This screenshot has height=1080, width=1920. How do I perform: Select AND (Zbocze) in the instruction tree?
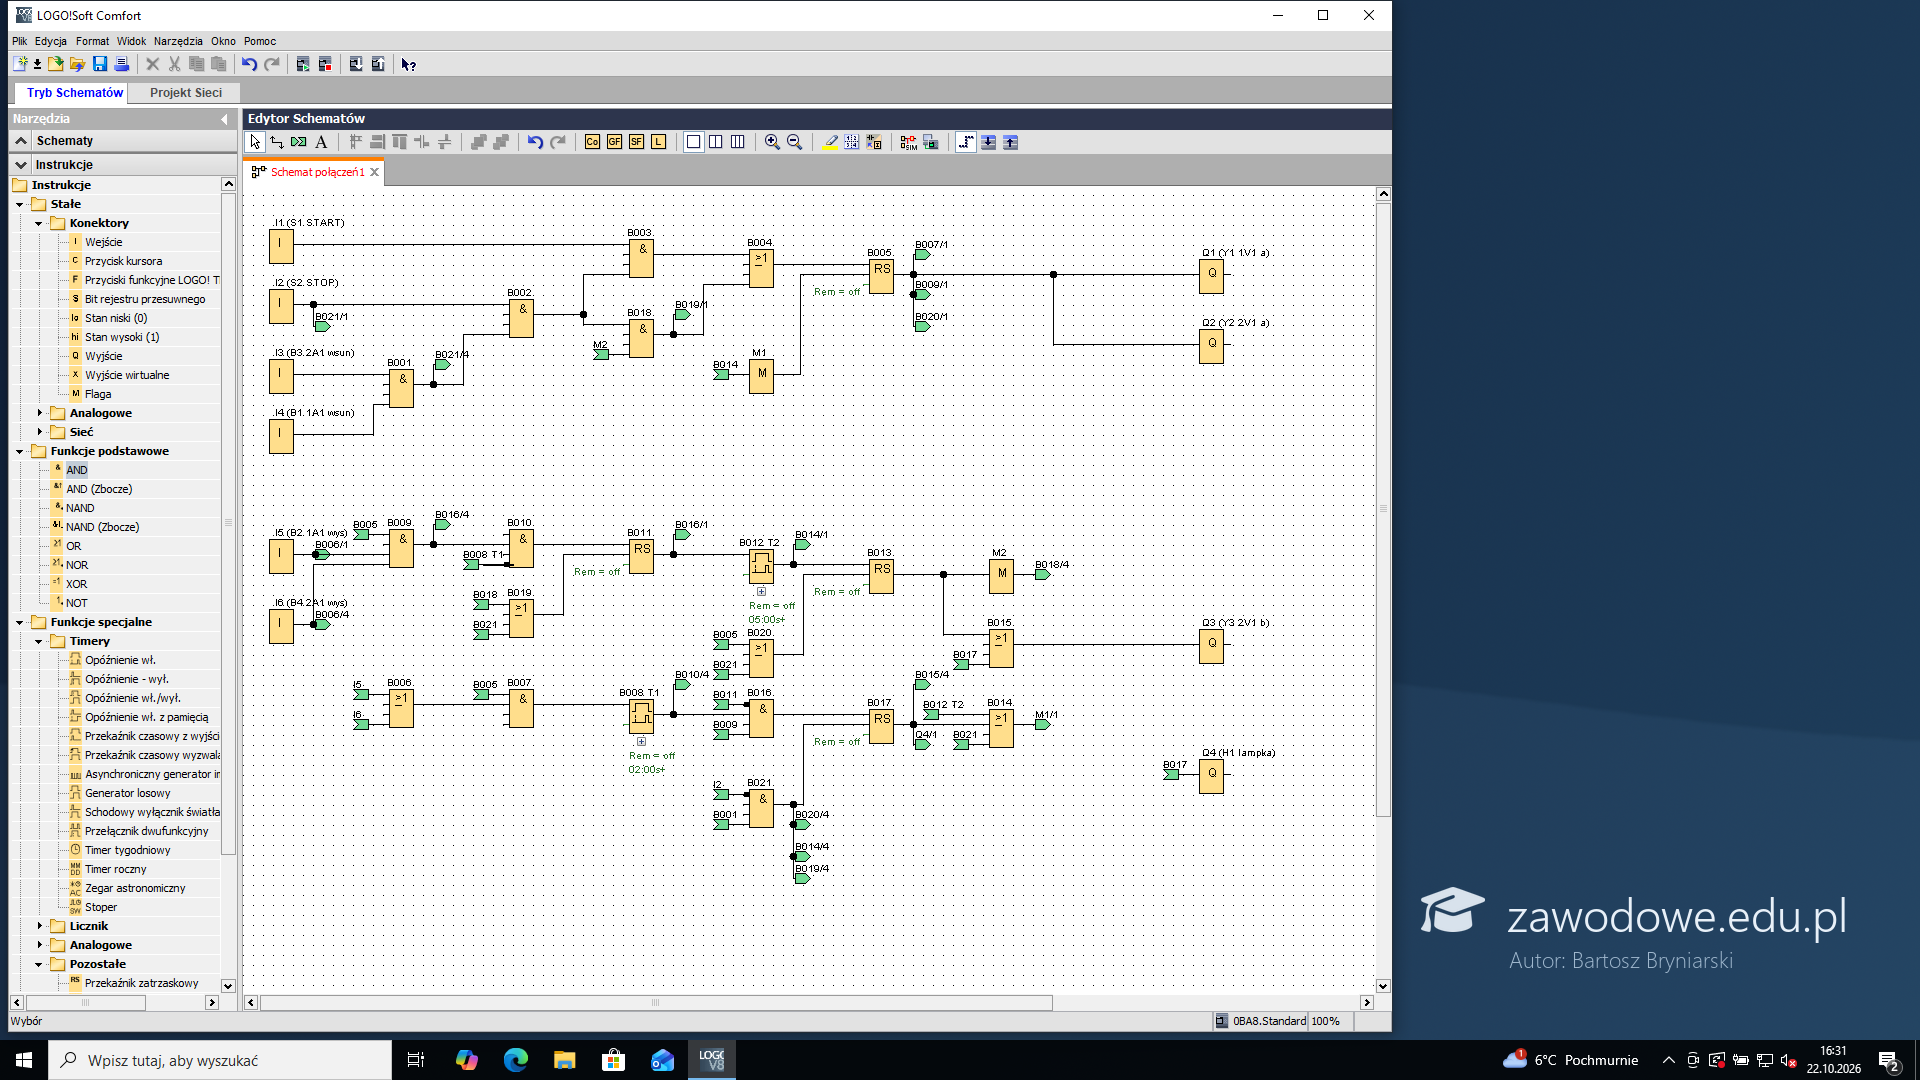point(99,489)
